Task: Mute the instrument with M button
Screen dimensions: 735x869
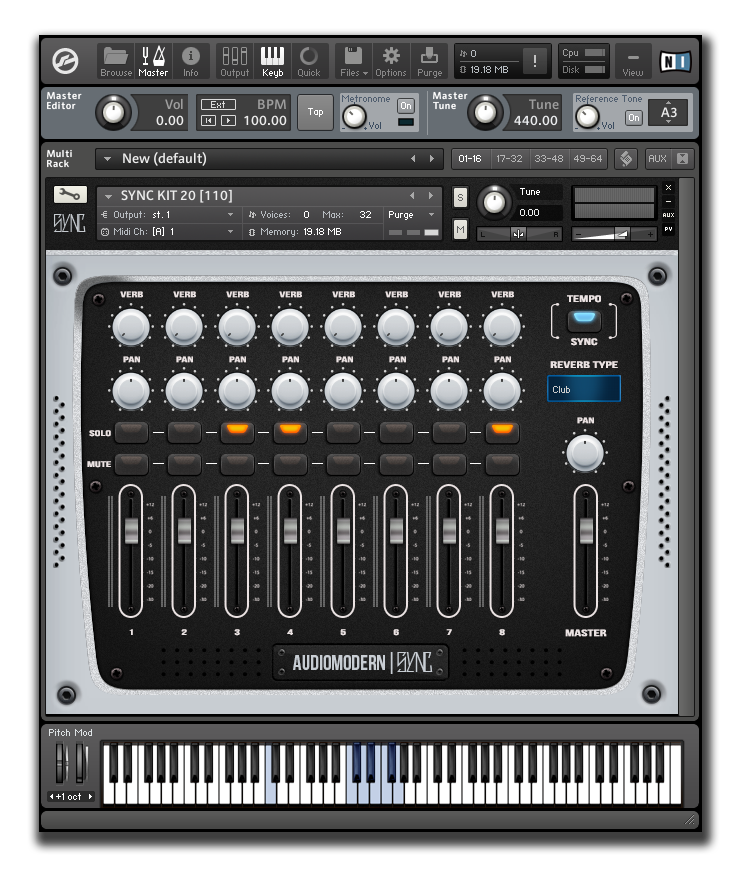Action: (x=460, y=229)
